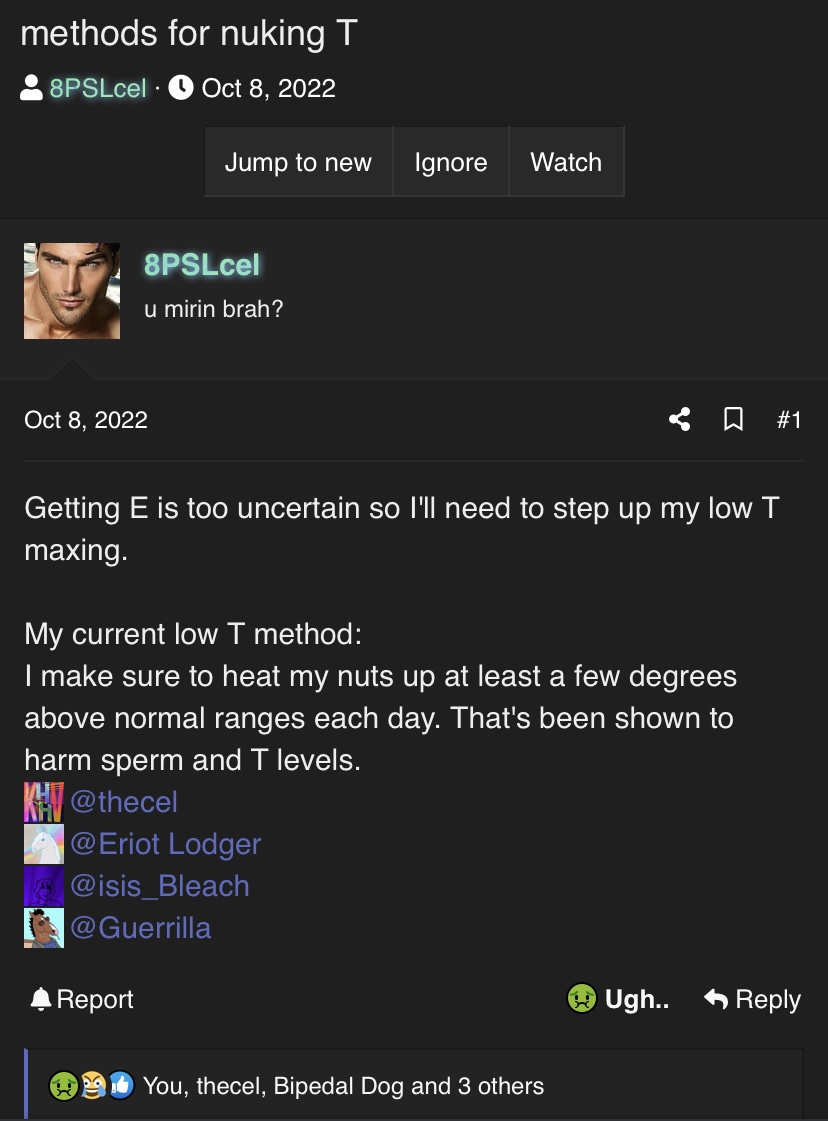Bookmark this post with the bookmark icon
Image resolution: width=828 pixels, height=1121 pixels.
pos(733,419)
